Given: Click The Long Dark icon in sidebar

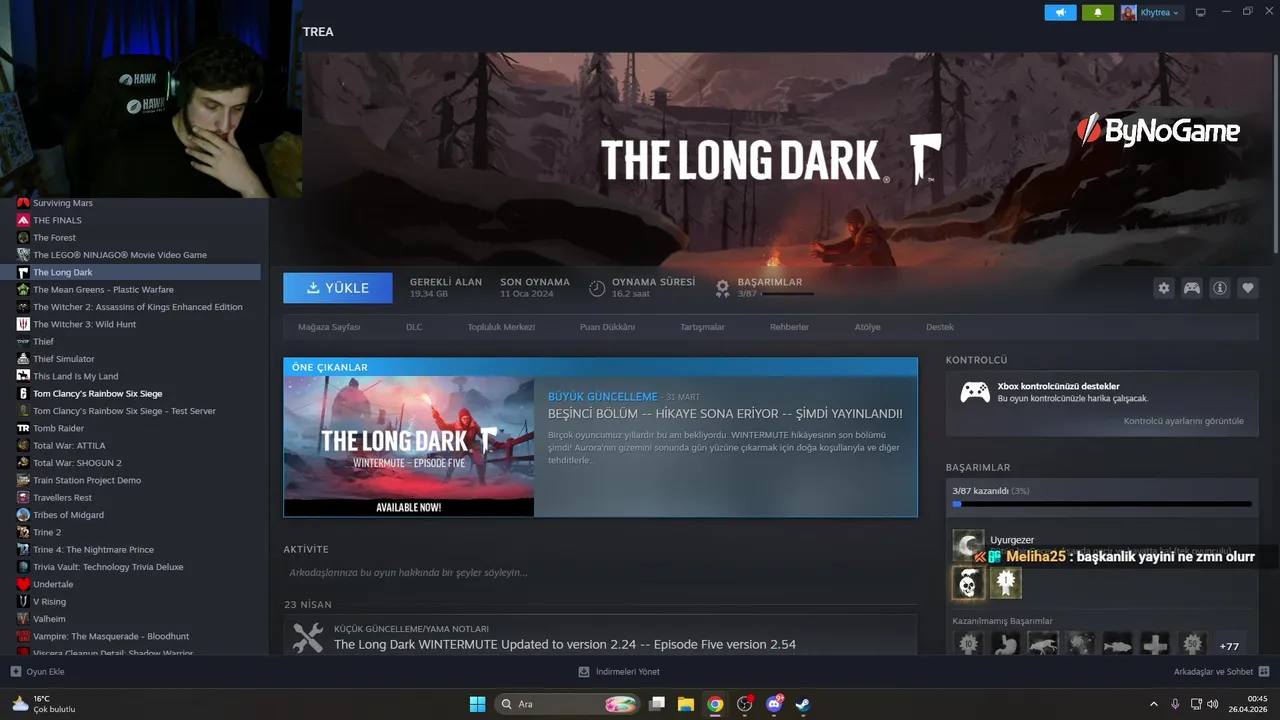Looking at the screenshot, I should point(23,272).
